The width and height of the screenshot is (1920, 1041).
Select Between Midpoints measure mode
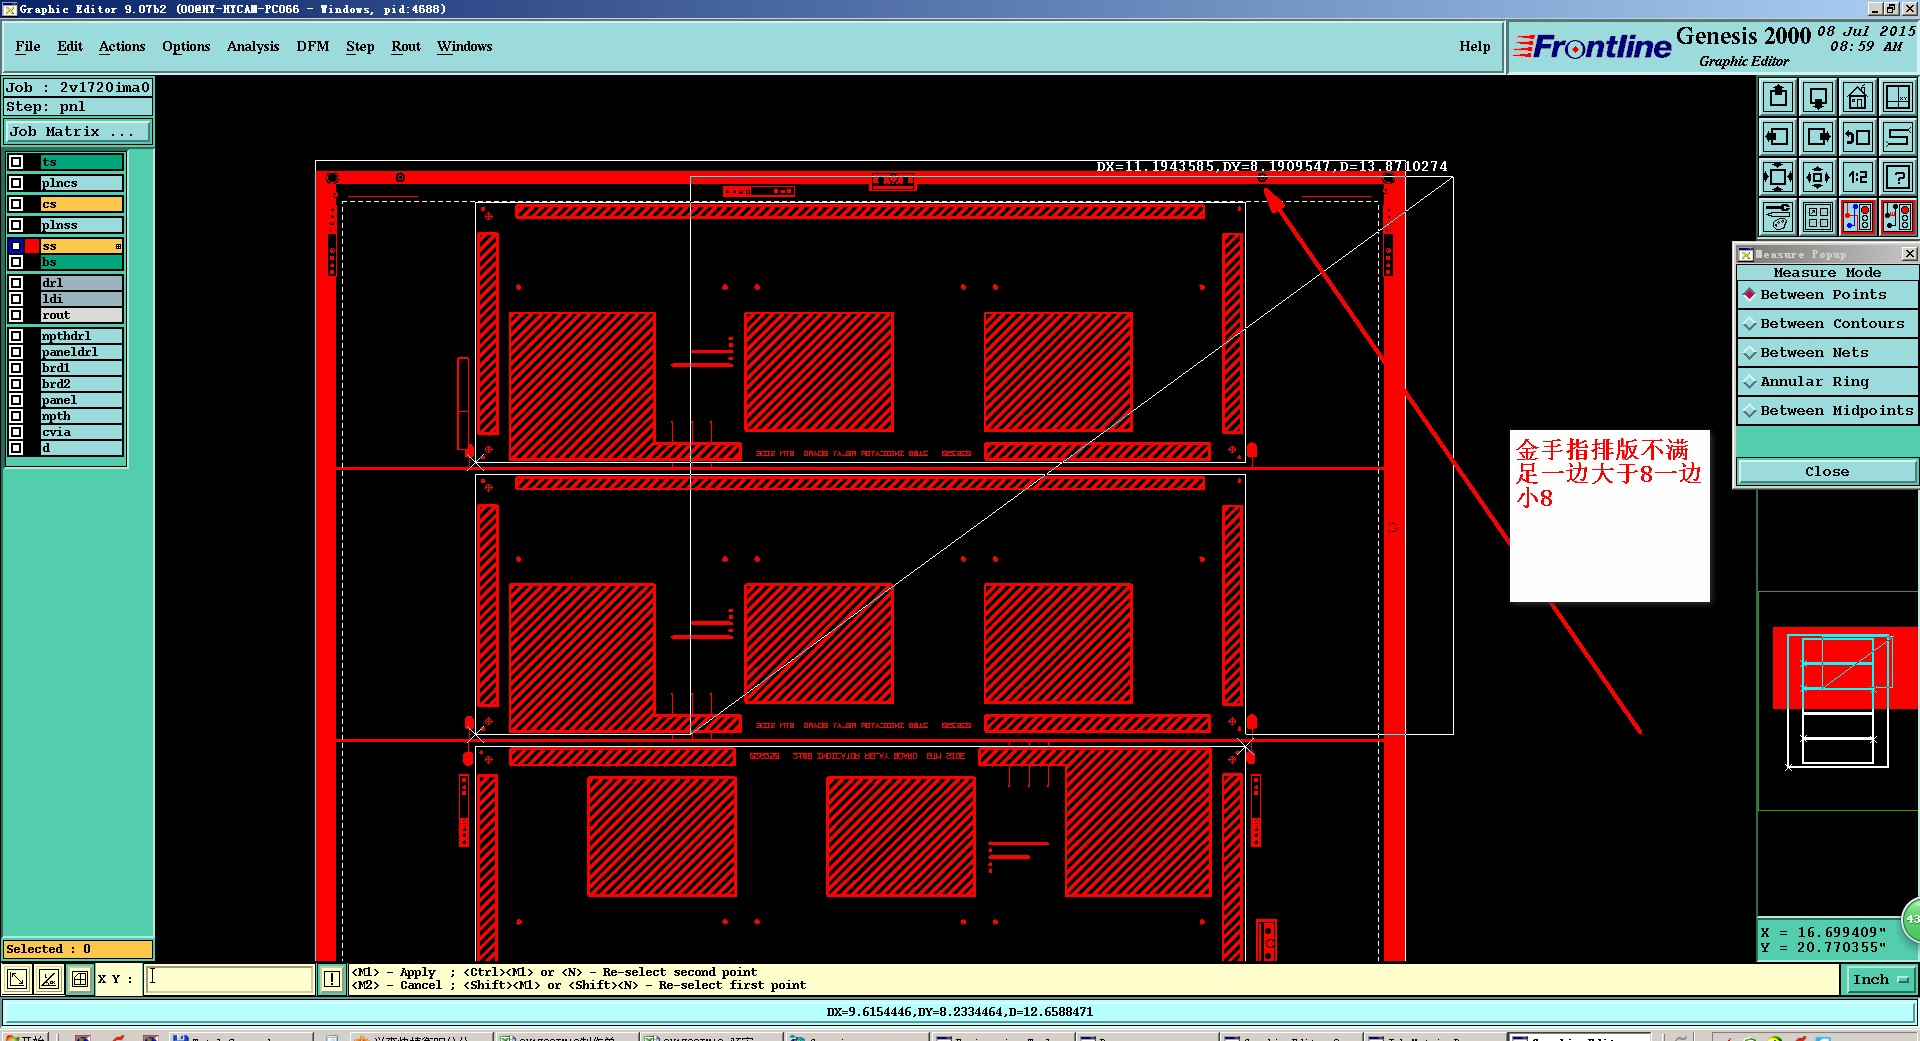coord(1827,411)
